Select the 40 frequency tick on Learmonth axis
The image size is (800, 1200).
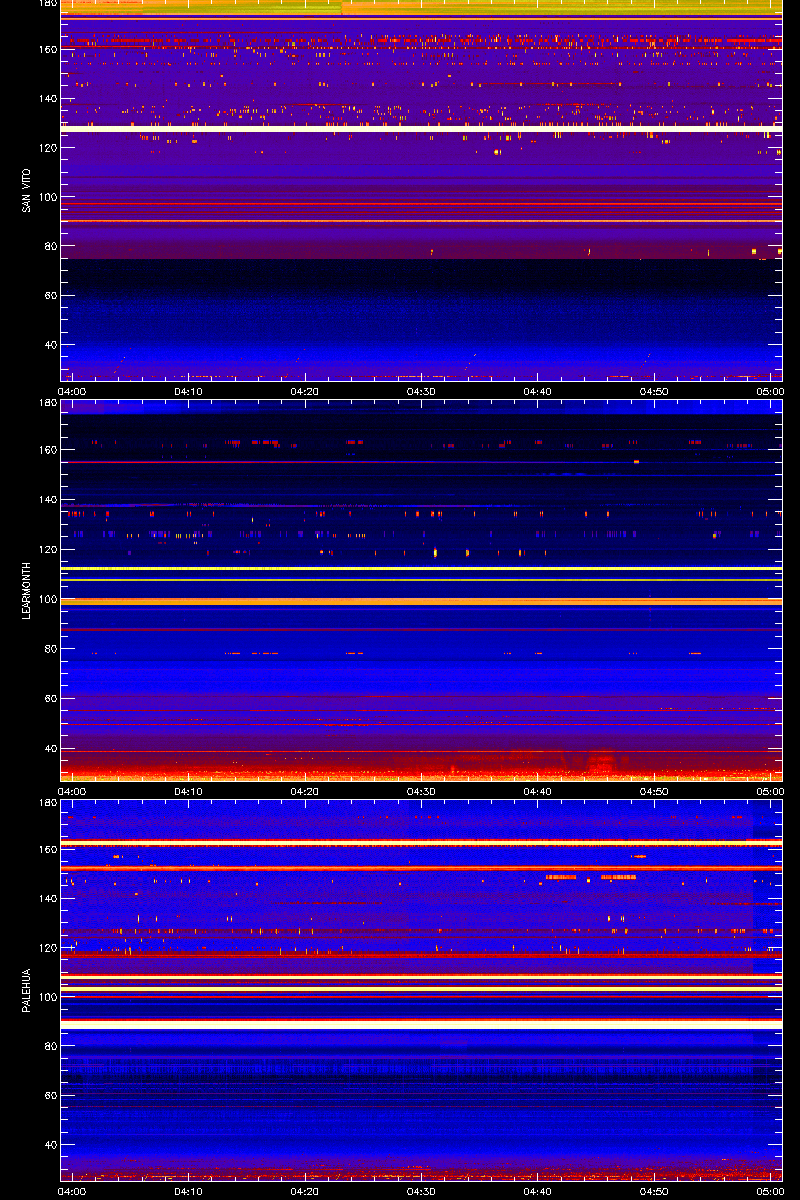[x=50, y=747]
